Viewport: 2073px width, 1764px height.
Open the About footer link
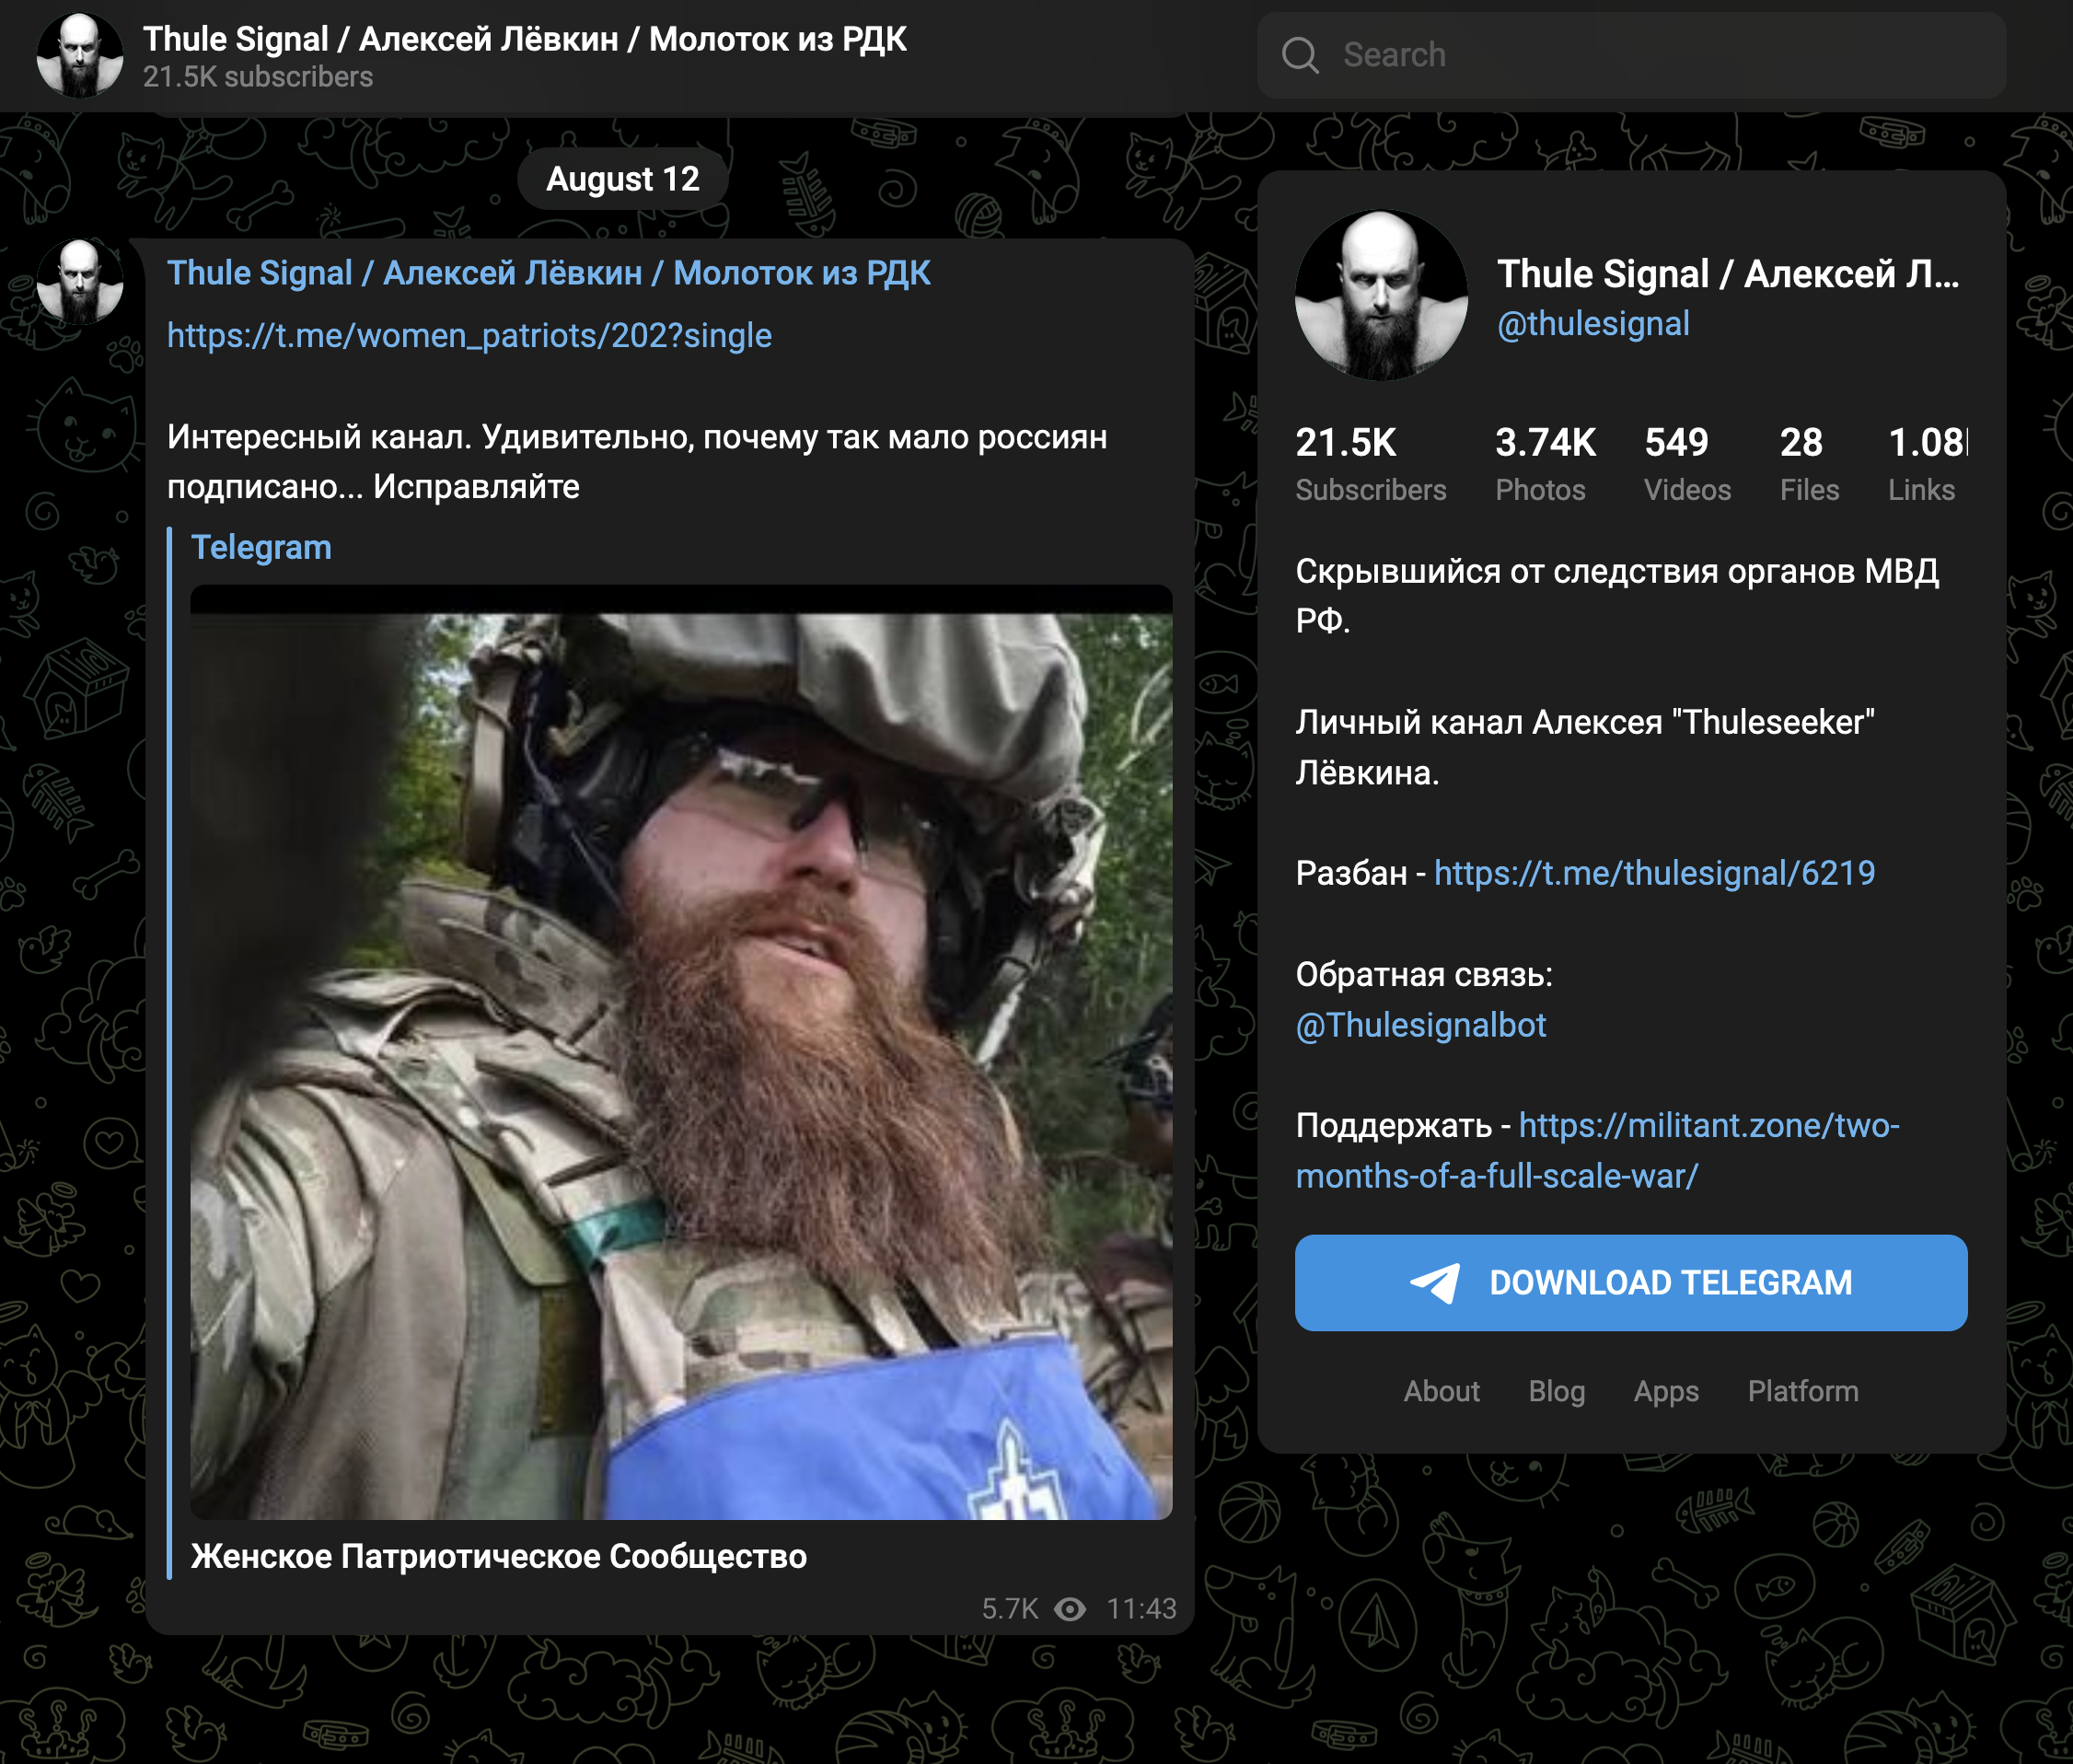(x=1441, y=1391)
